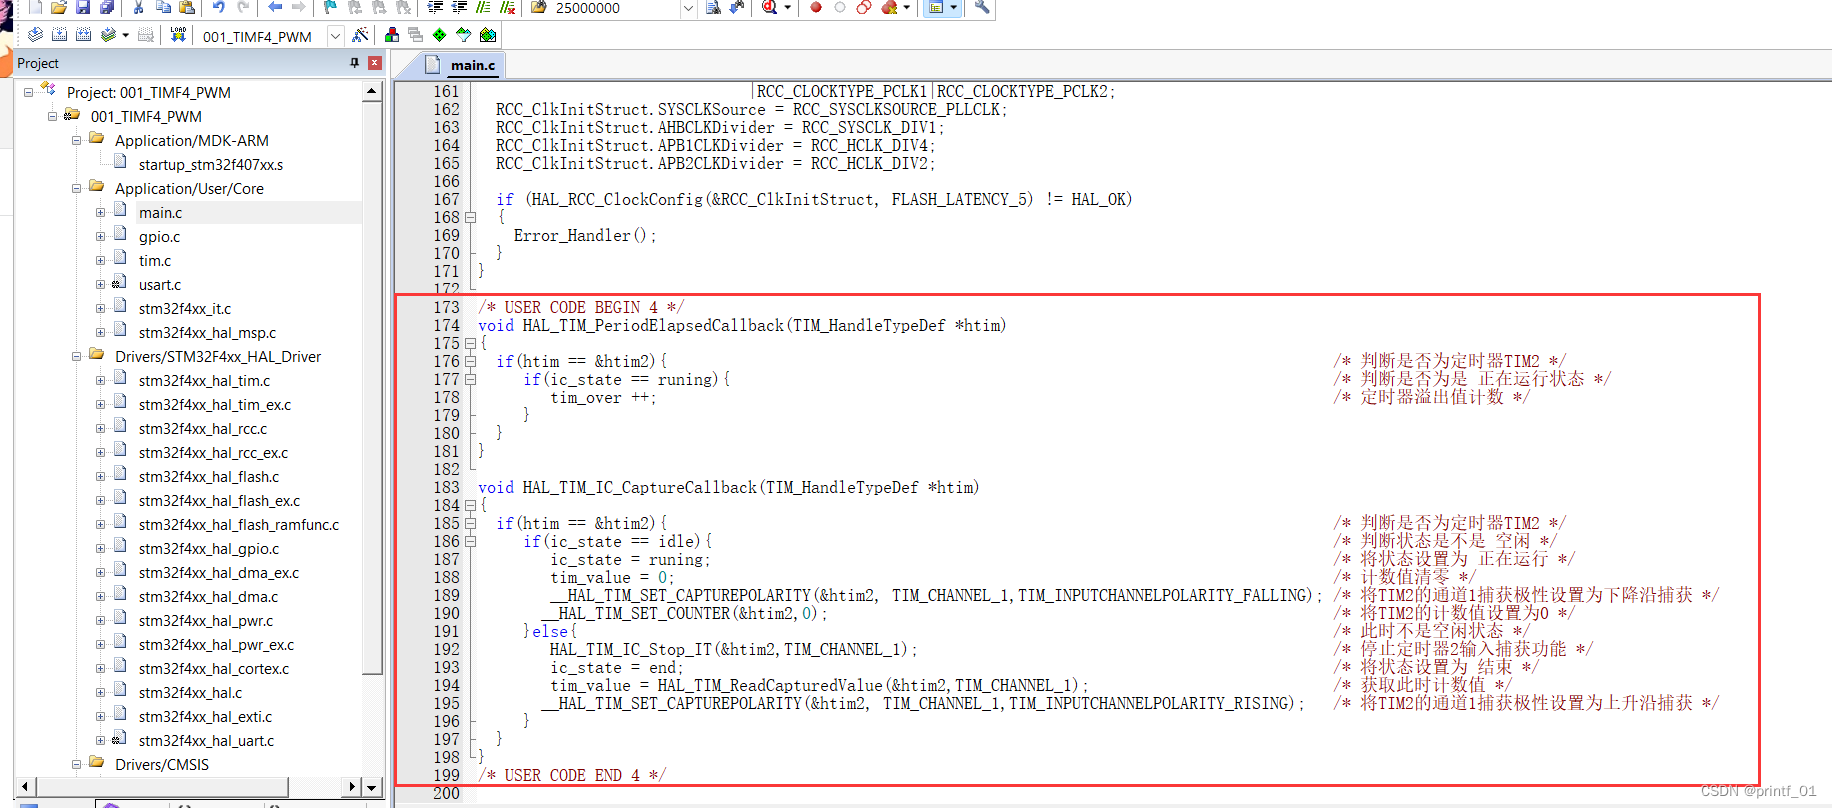Click the Start/Stop Debug Session icon
Screen dimensions: 1832x808
tap(769, 7)
